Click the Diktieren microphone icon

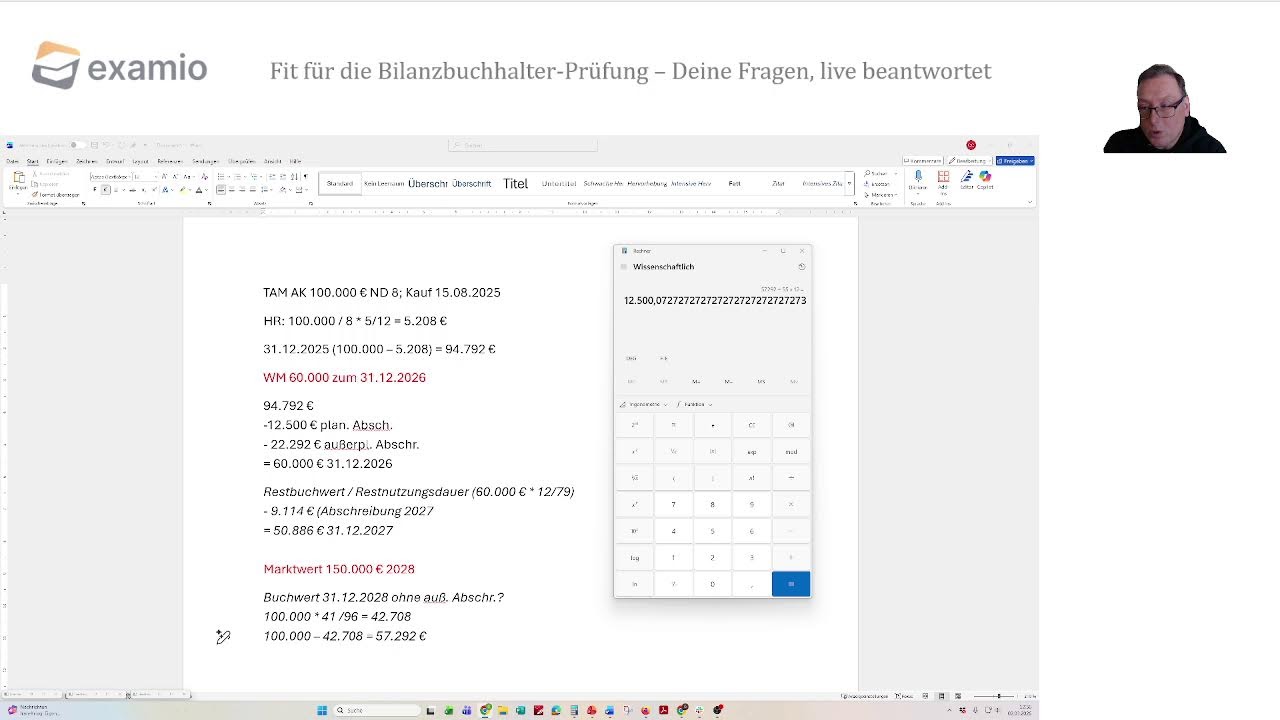(918, 178)
